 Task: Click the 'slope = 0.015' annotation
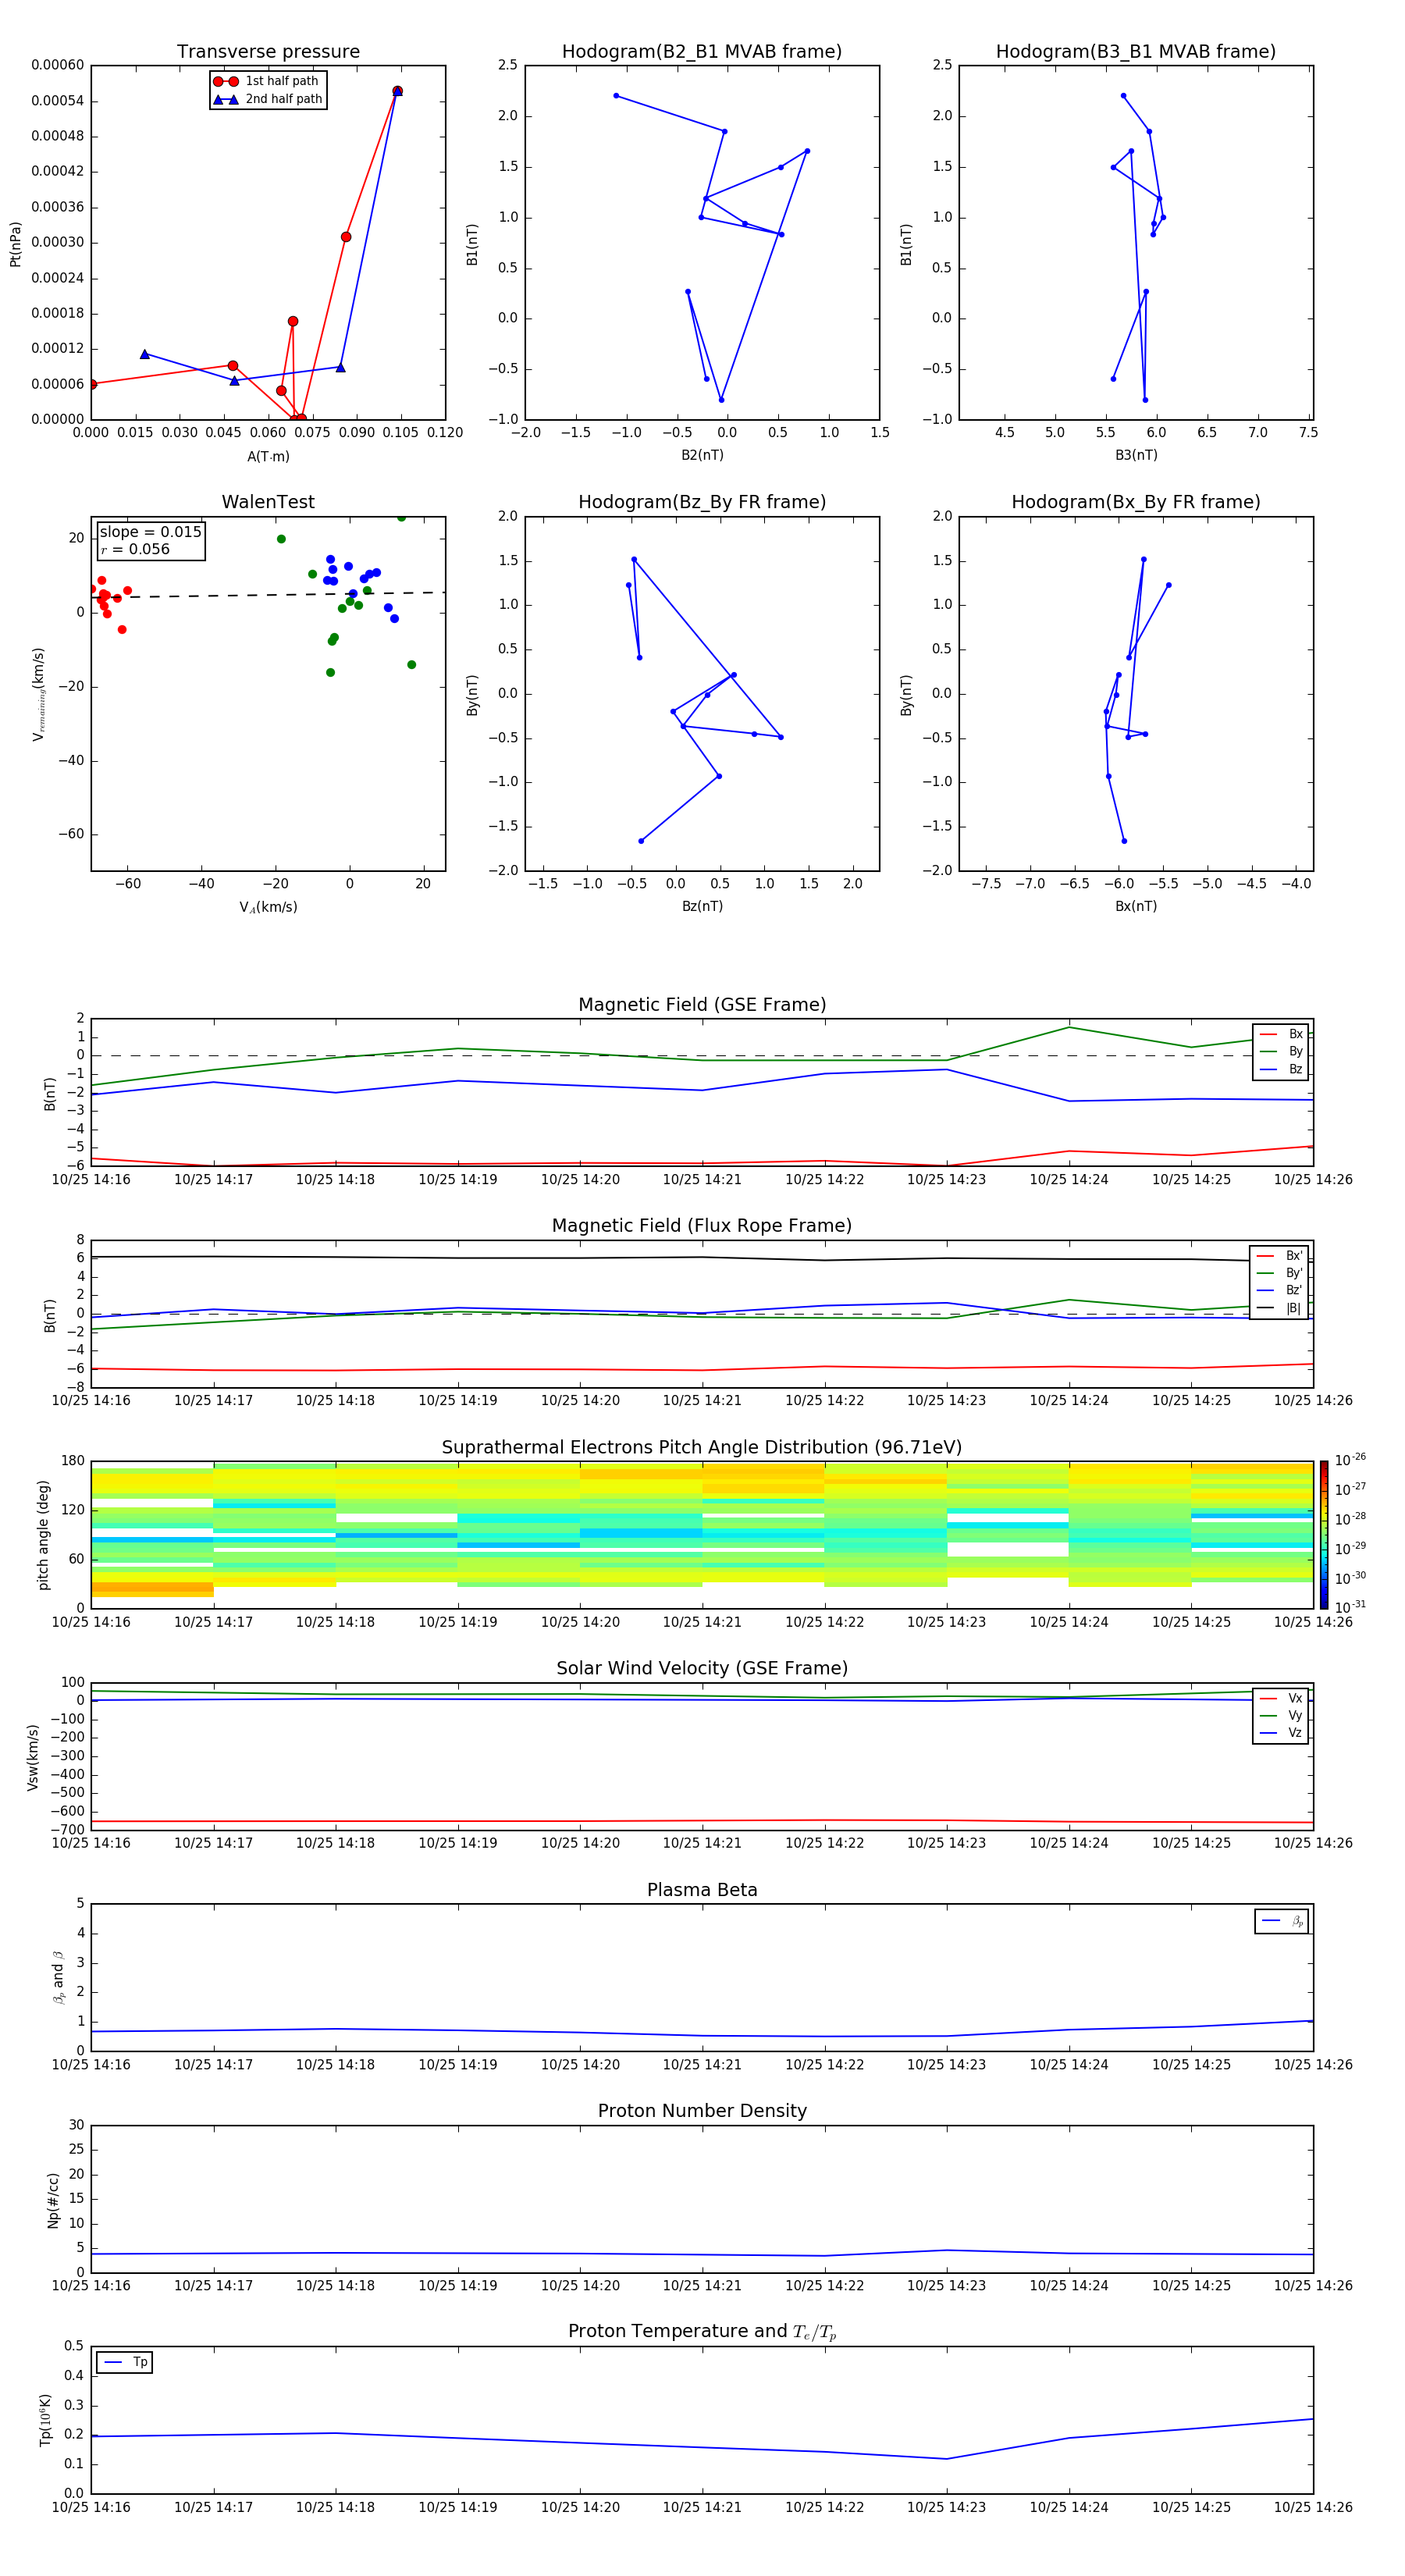[151, 532]
